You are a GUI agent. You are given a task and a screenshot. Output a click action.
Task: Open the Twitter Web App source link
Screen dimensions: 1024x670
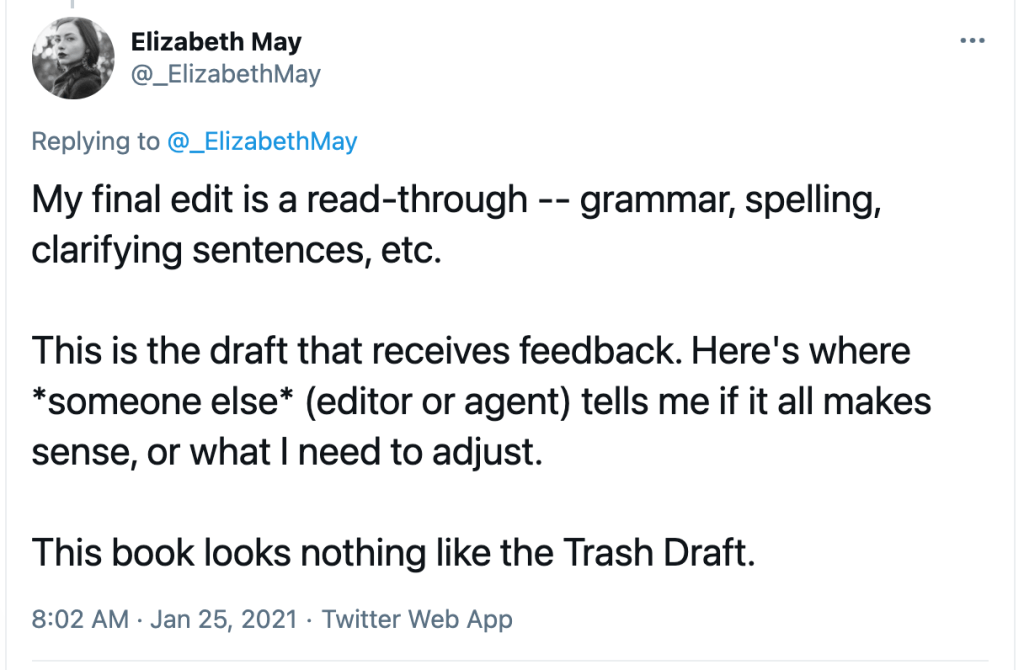tap(417, 619)
